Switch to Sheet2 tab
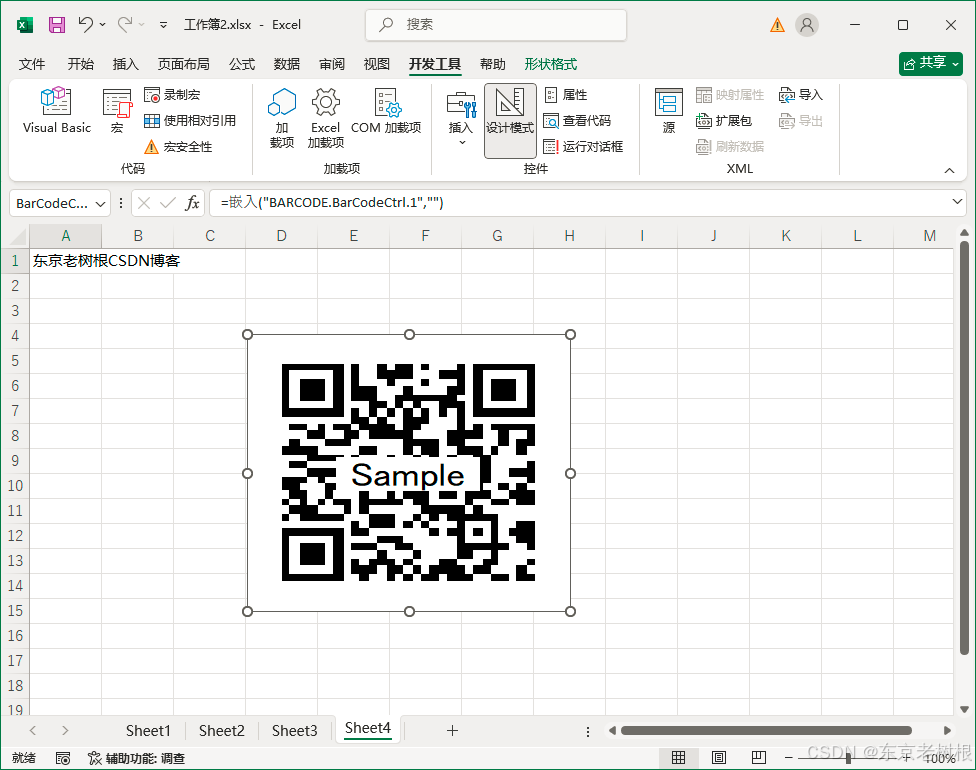This screenshot has width=976, height=770. click(222, 731)
